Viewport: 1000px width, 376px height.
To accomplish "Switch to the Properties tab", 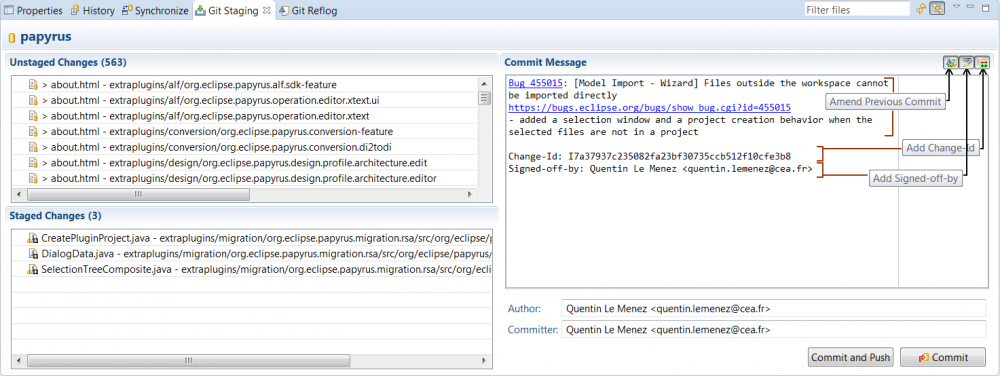I will (x=33, y=11).
